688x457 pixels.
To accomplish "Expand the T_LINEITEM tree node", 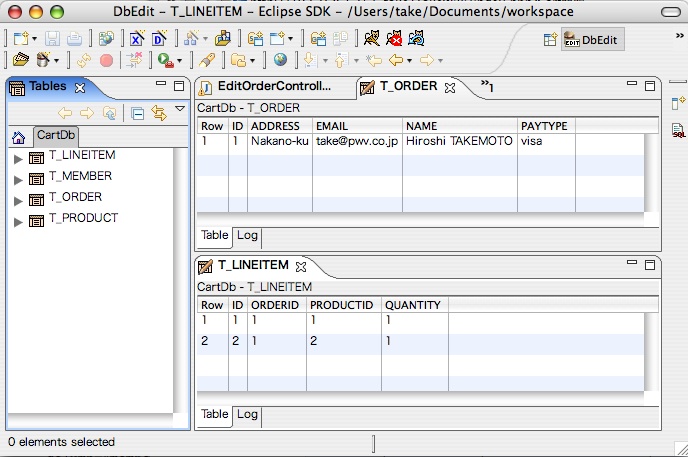I will coord(18,158).
